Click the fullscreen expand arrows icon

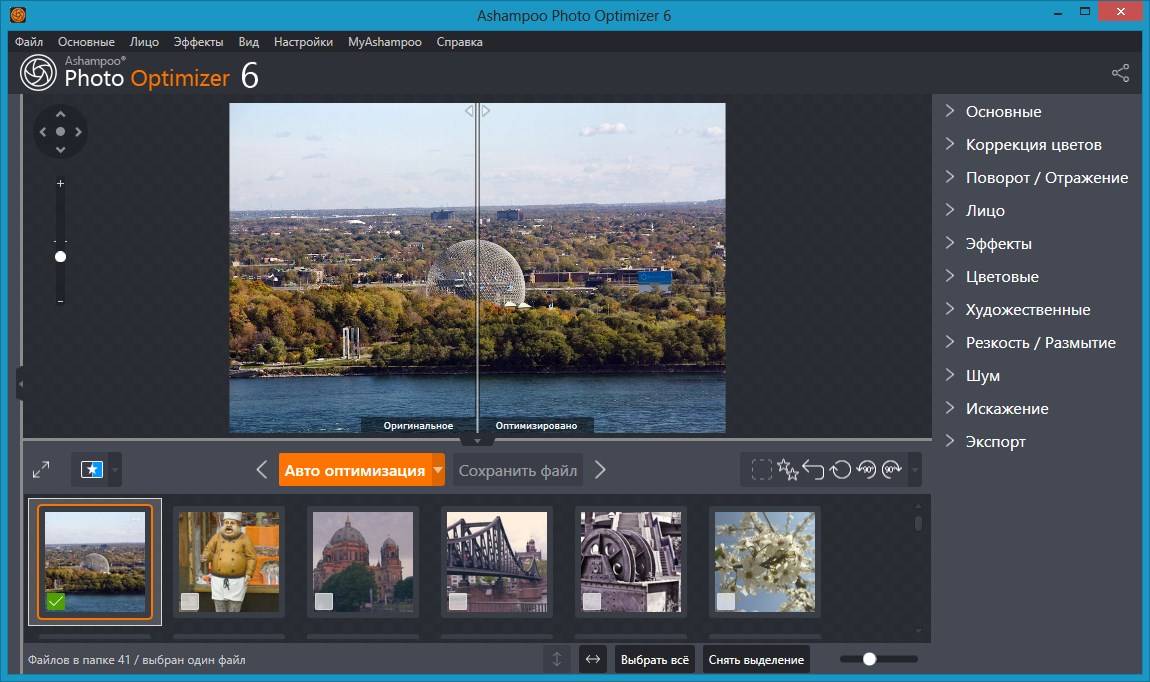point(41,469)
